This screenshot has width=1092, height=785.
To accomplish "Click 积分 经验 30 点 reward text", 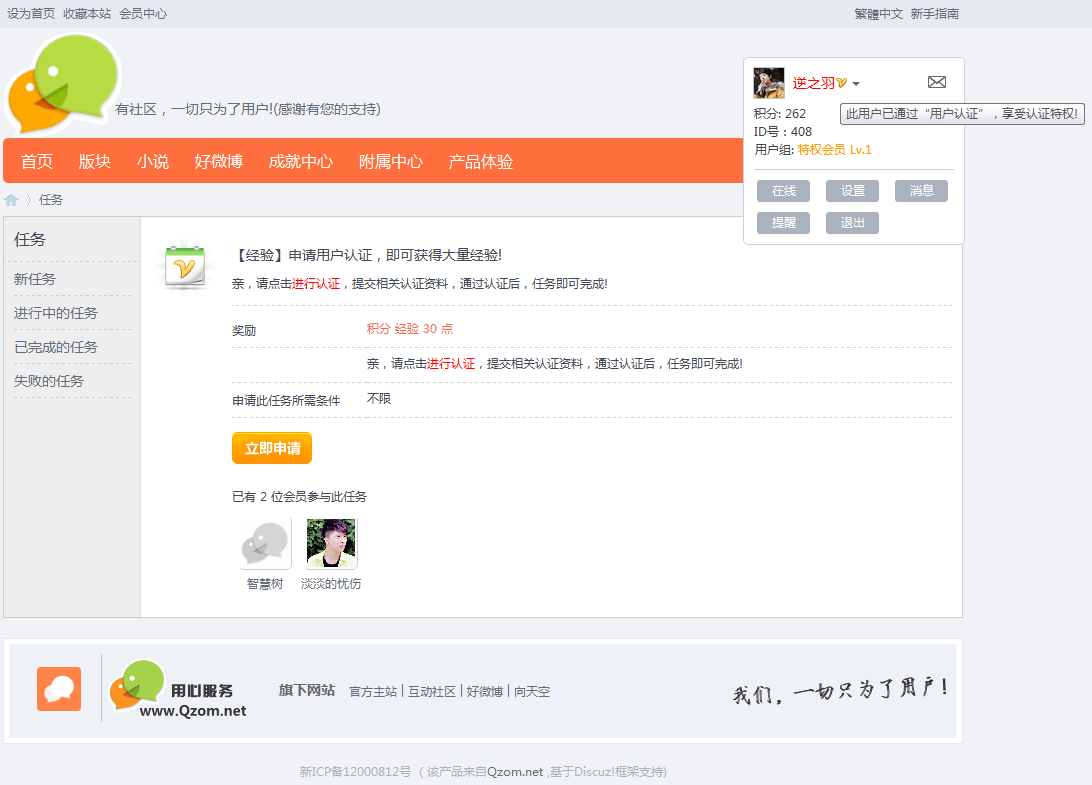I will 410,329.
